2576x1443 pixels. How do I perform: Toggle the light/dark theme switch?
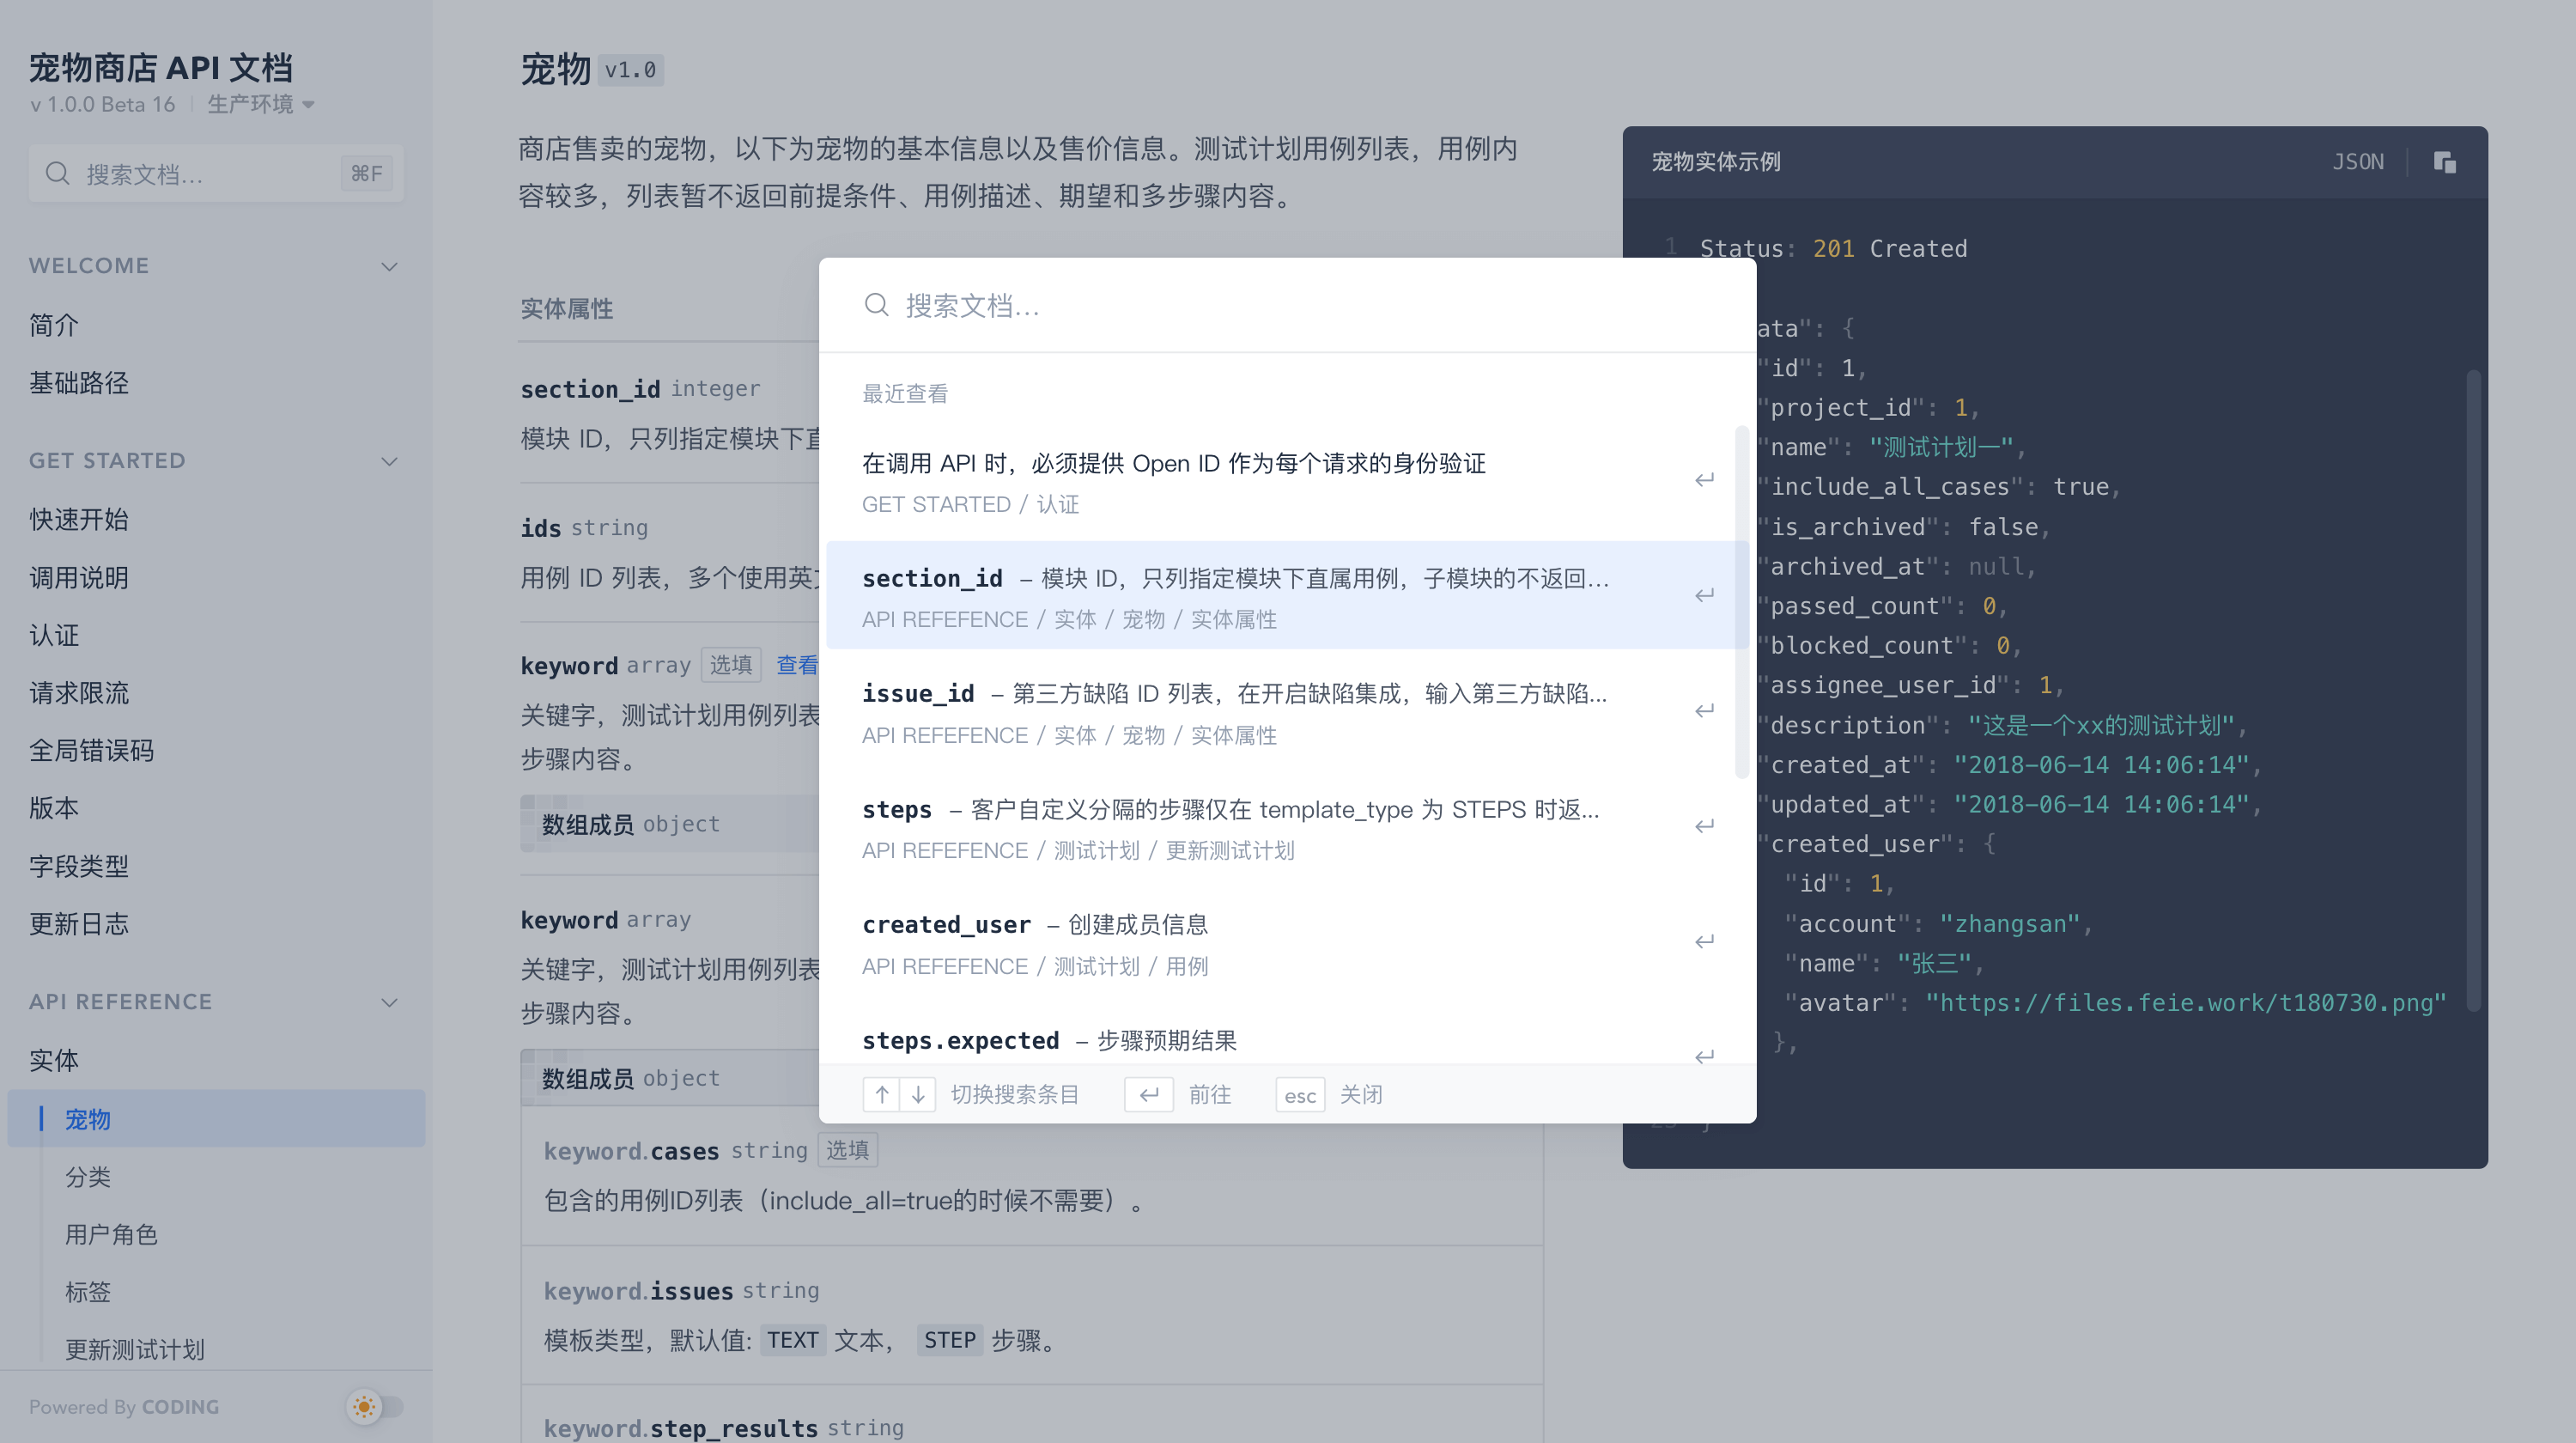375,1407
